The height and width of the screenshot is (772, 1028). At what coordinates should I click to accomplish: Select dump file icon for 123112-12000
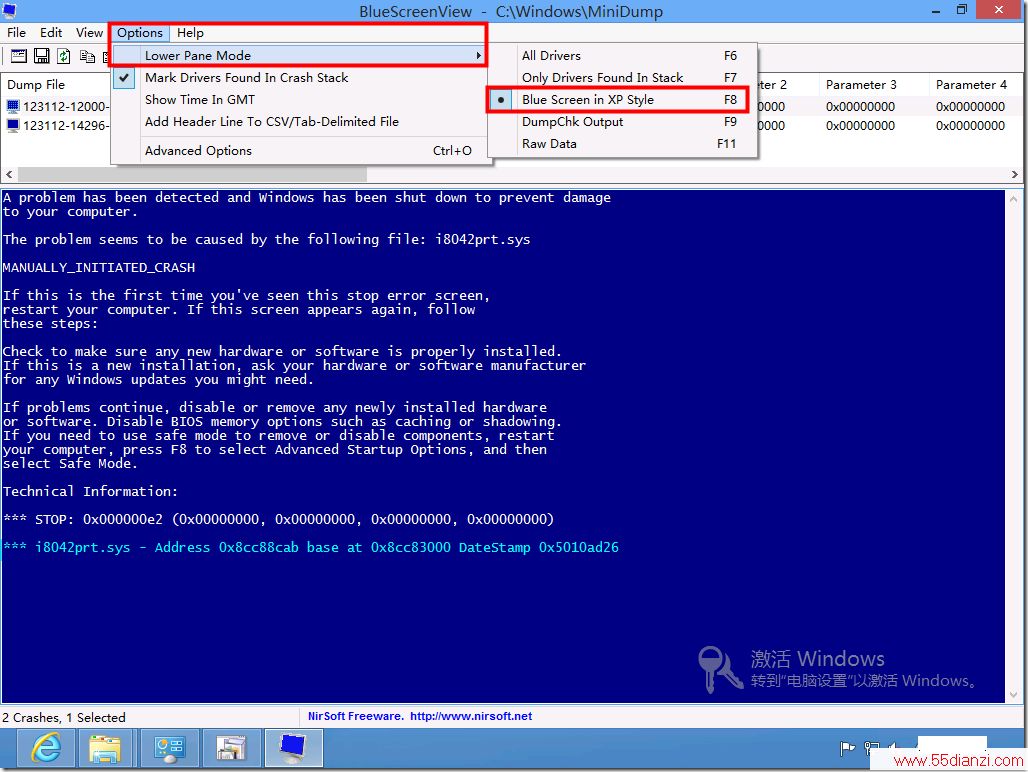13,106
